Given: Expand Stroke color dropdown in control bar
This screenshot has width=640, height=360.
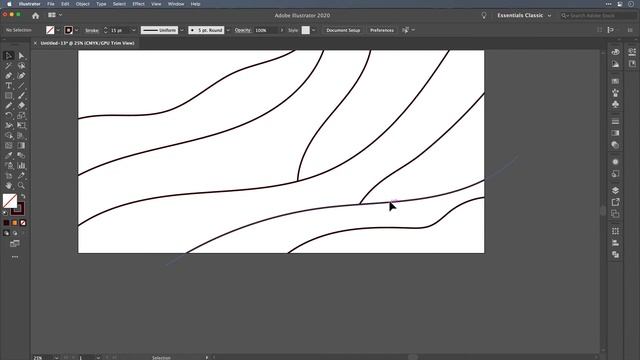Looking at the screenshot, I should point(76,30).
